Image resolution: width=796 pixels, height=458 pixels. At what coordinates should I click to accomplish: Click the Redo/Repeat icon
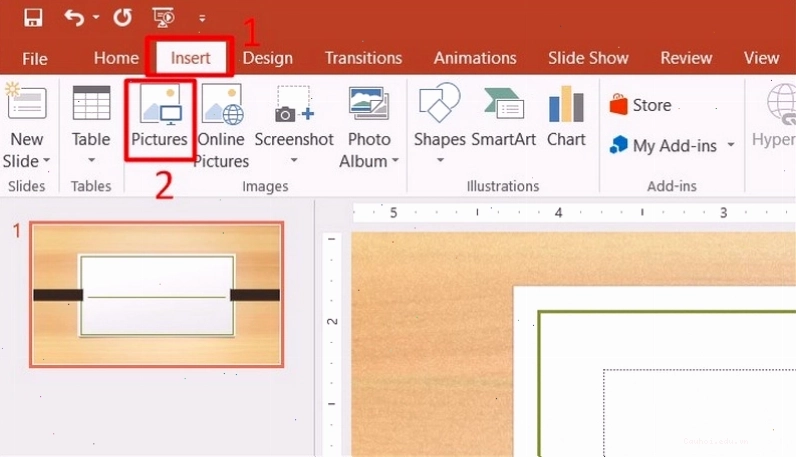pos(122,18)
